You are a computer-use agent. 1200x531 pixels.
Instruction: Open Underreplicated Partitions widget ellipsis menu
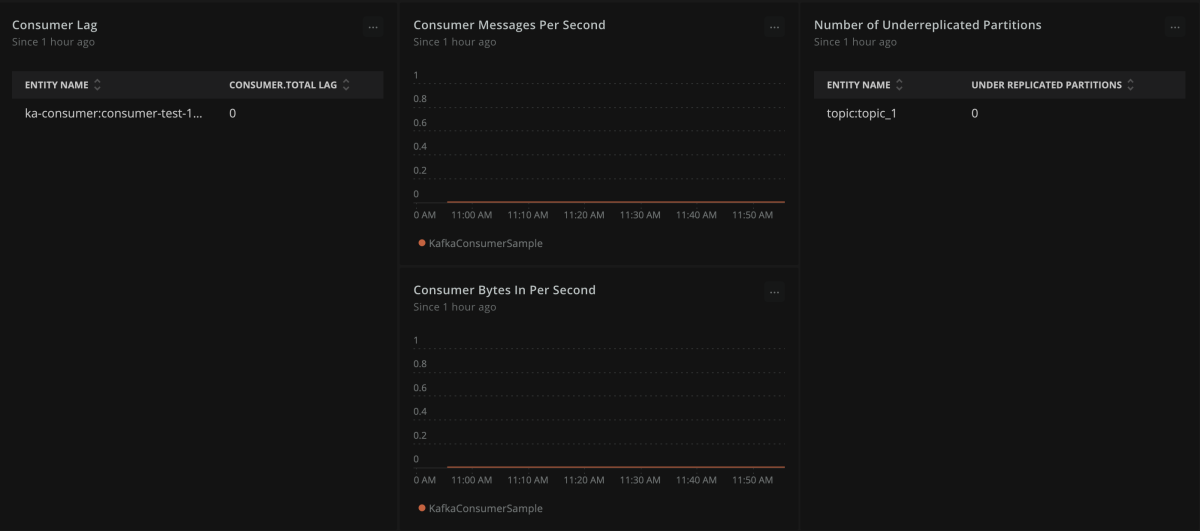[1175, 28]
